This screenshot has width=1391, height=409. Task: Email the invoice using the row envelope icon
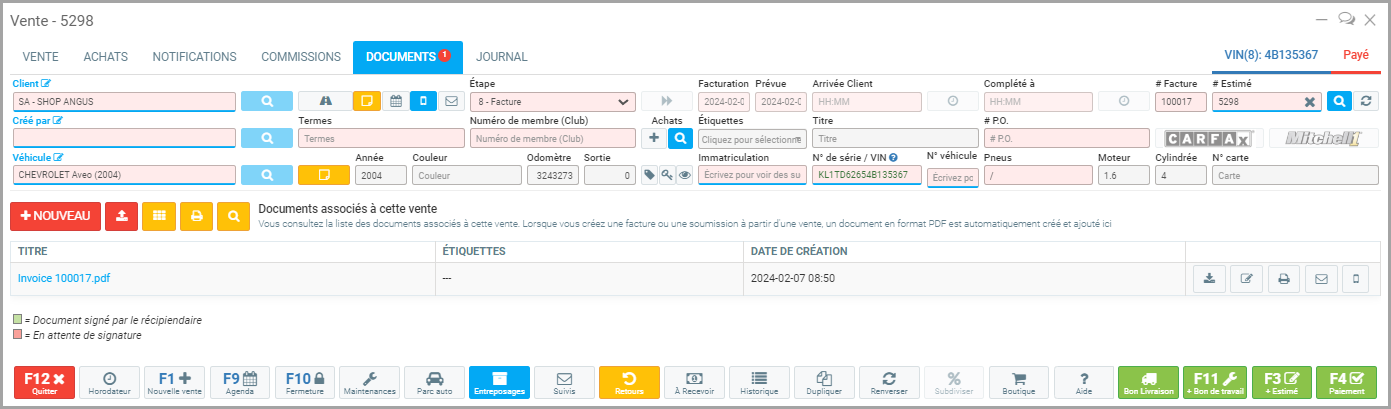(x=1320, y=279)
